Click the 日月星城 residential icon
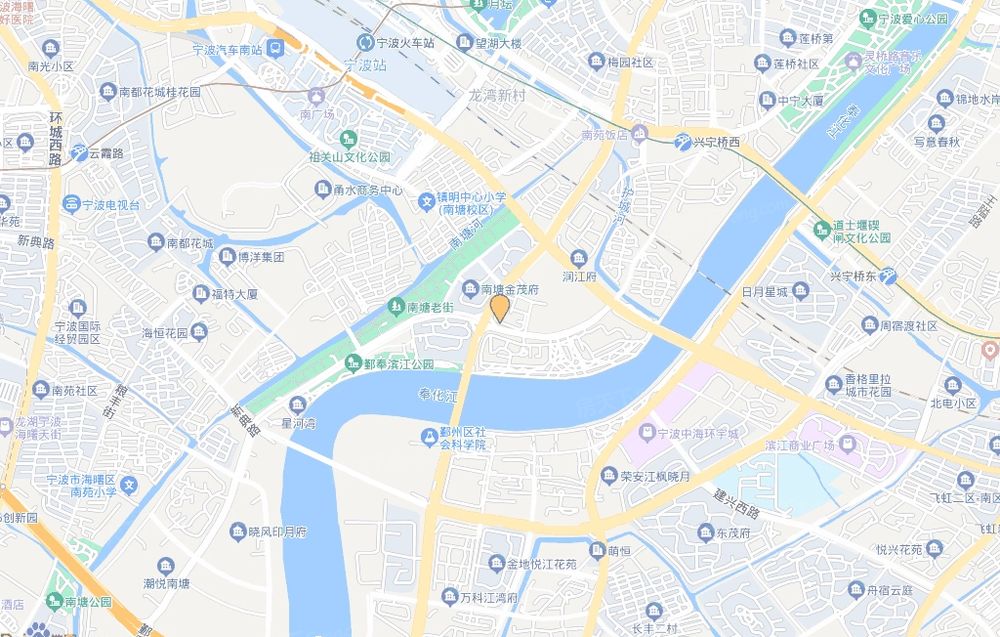 [x=800, y=292]
